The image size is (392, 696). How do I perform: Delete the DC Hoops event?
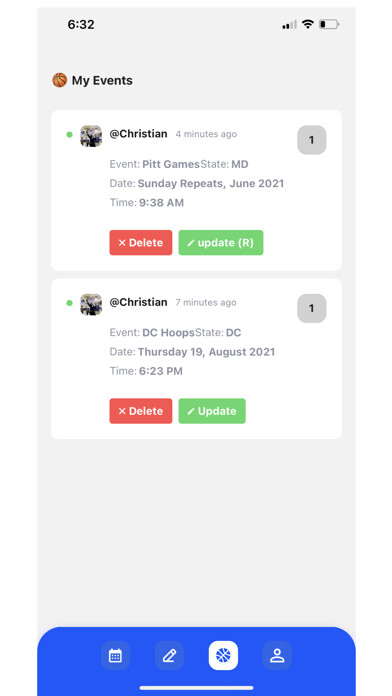tap(141, 411)
